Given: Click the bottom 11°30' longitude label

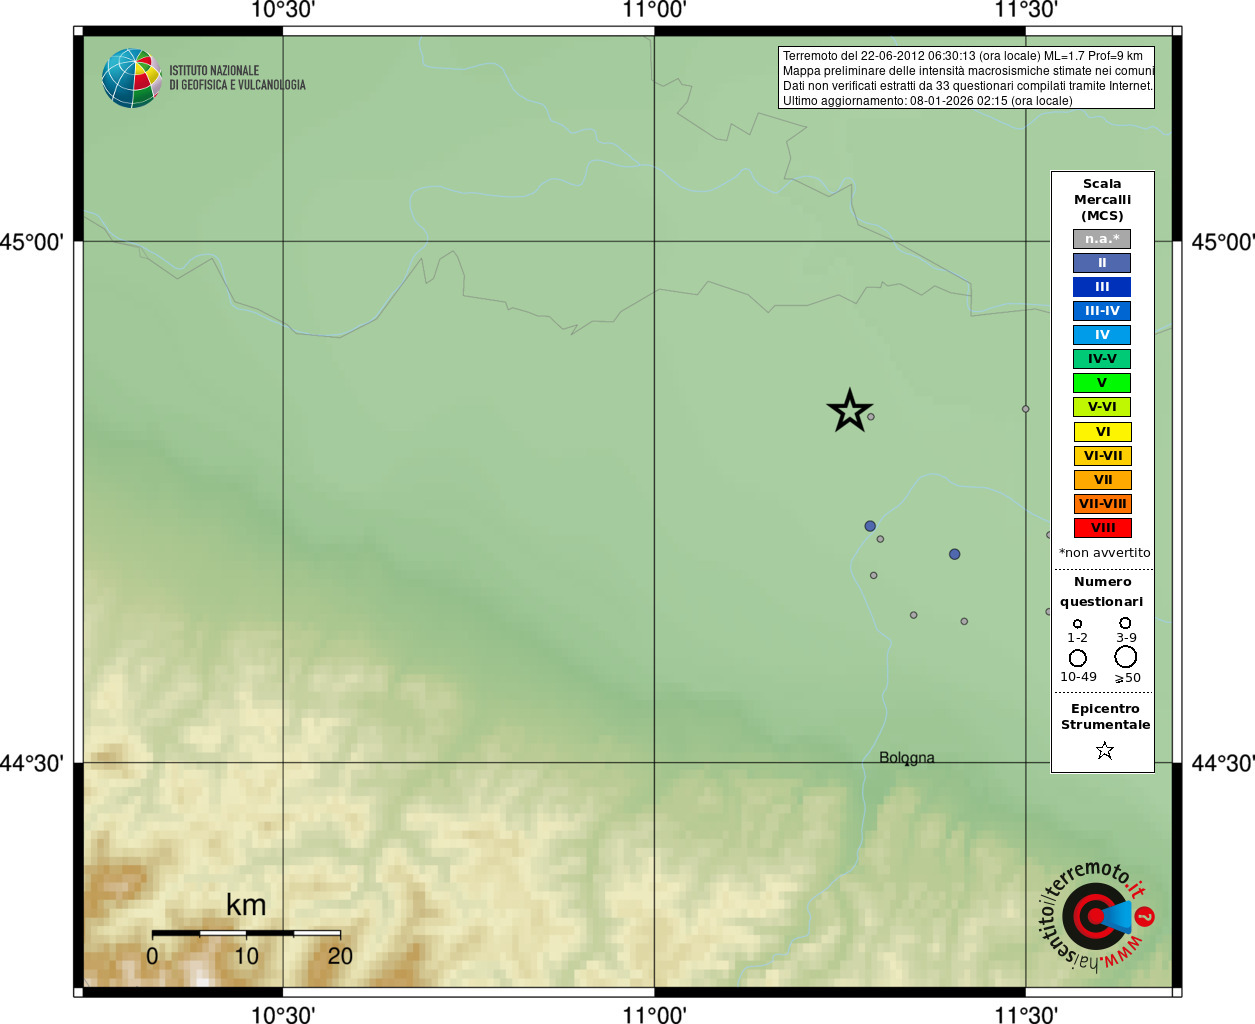Looking at the screenshot, I should [1026, 1015].
